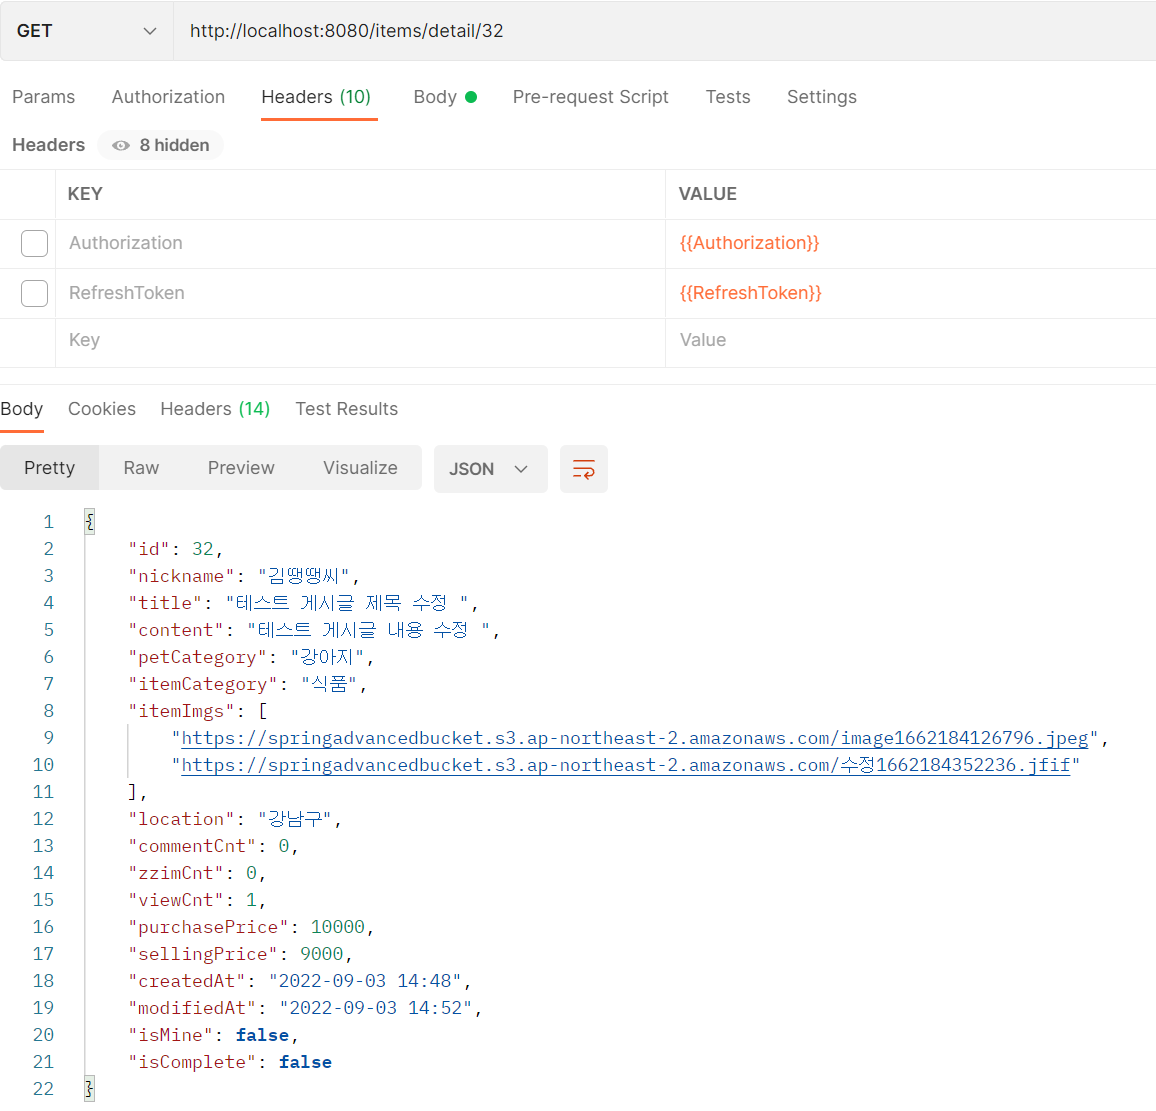This screenshot has height=1111, width=1156.
Task: Collapse the JSON root object at line 1
Action: click(x=89, y=522)
